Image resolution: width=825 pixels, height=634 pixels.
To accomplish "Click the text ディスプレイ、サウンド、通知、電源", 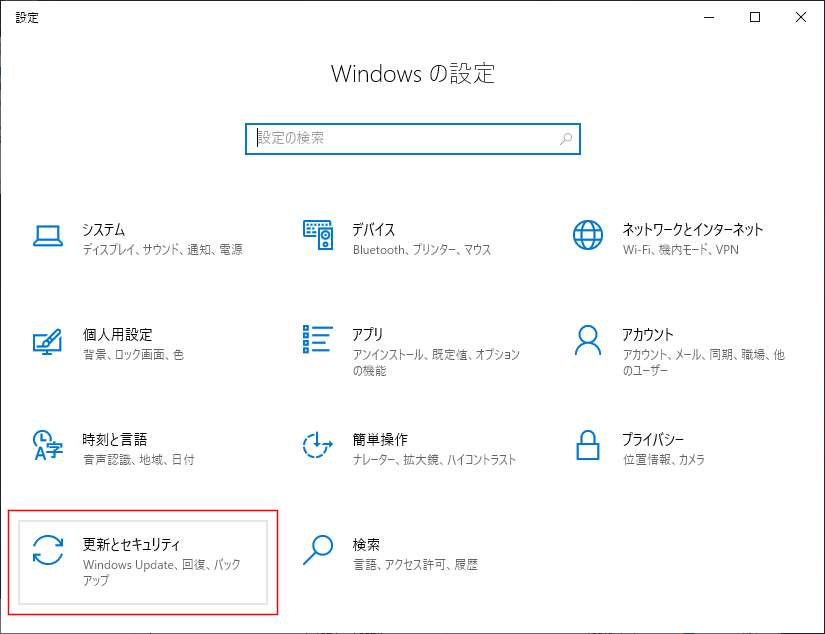I will pyautogui.click(x=163, y=250).
